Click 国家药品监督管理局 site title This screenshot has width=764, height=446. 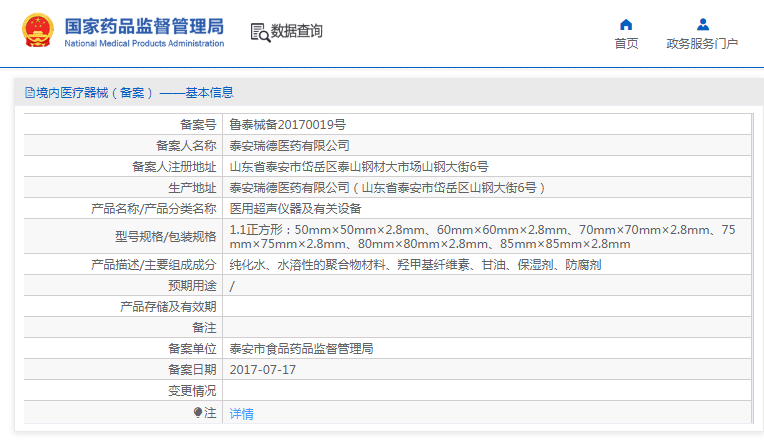pos(144,26)
